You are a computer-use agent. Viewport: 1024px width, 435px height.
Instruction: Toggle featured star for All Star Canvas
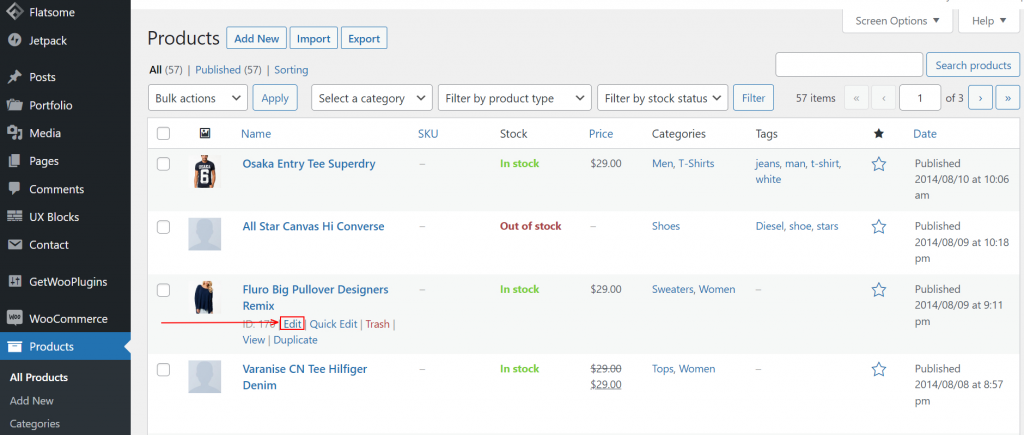point(879,227)
